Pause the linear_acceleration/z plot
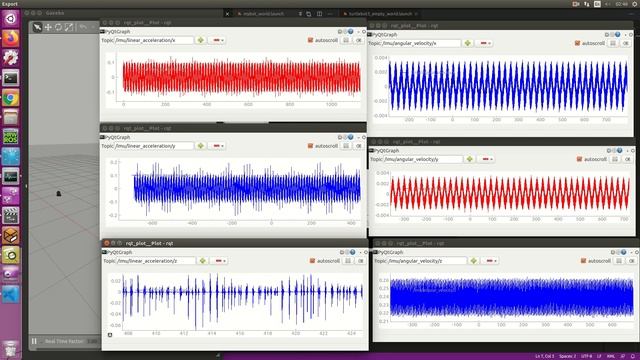640x360 pixels. pos(348,260)
